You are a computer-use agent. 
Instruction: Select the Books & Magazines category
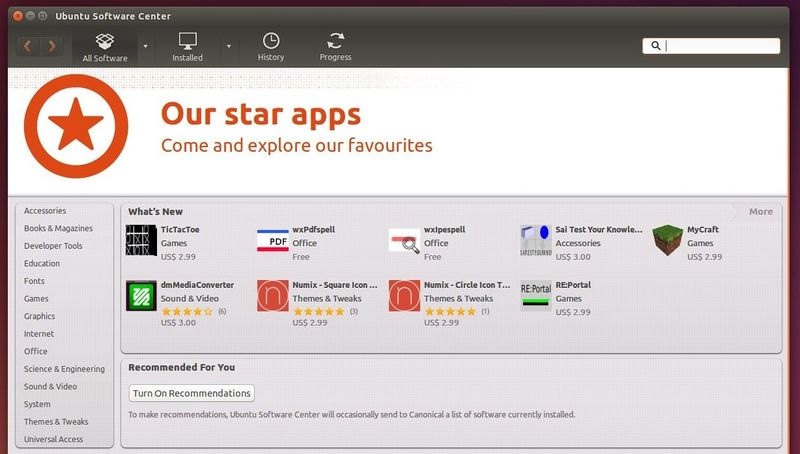[x=58, y=228]
